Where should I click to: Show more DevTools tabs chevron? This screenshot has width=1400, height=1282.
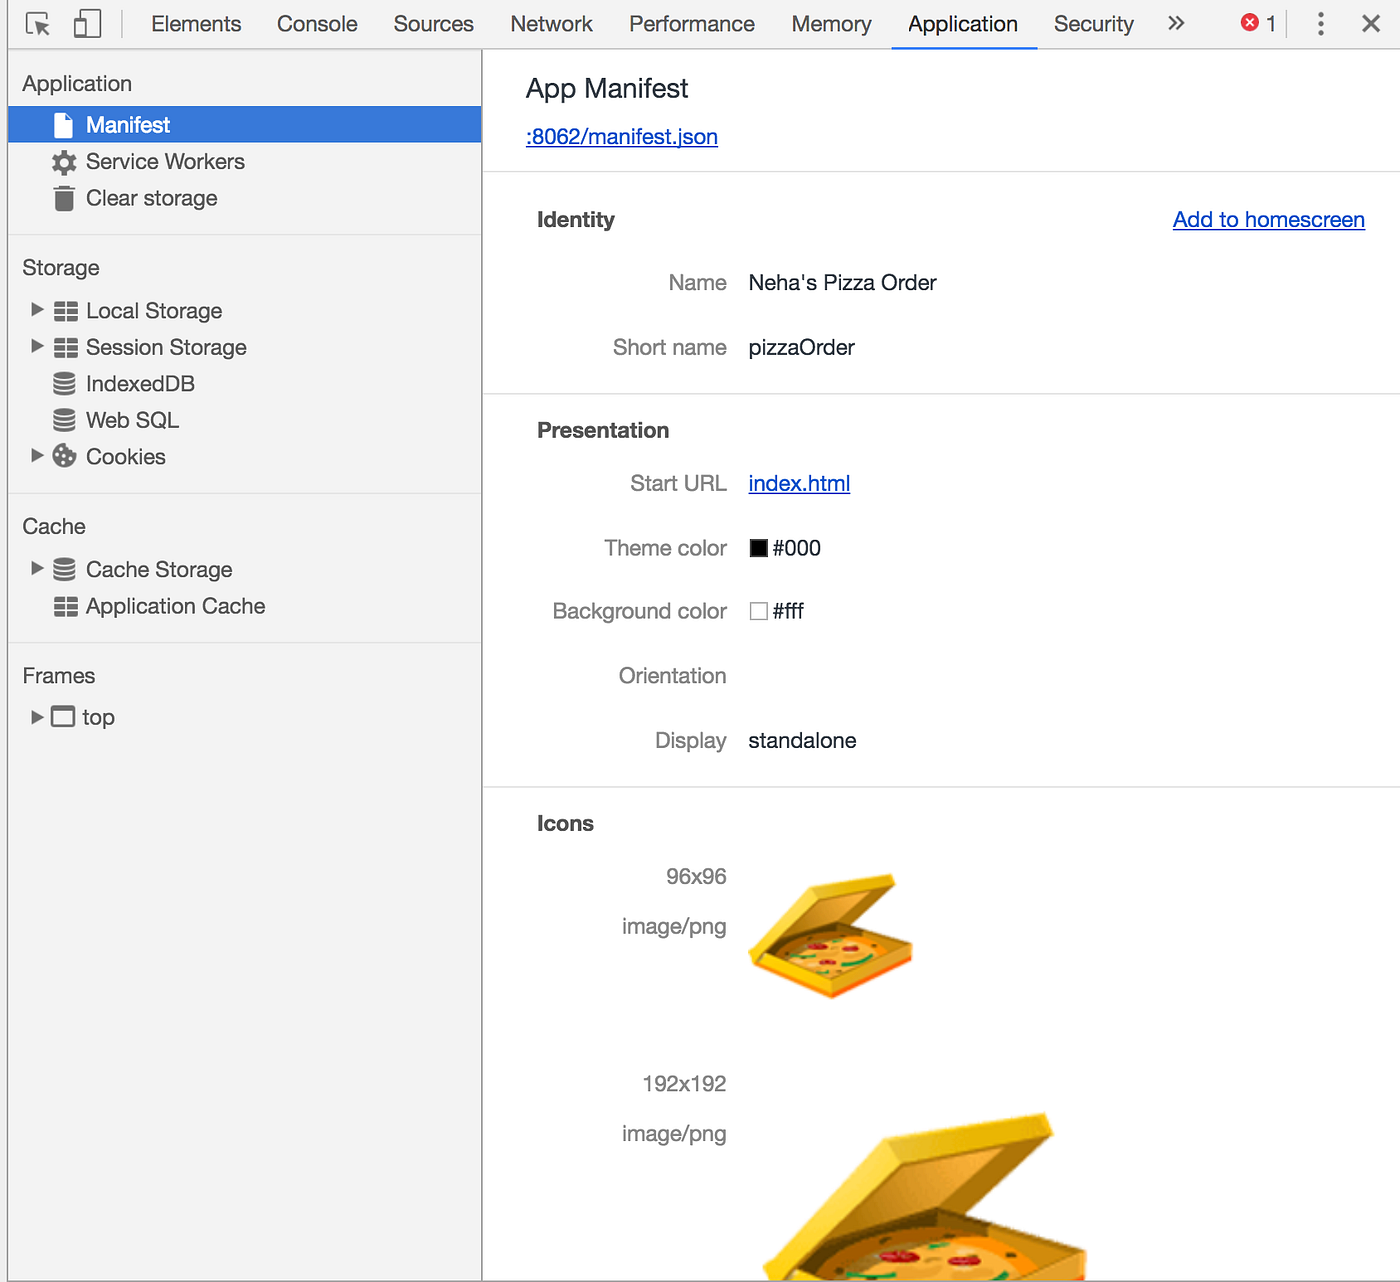[x=1176, y=23]
